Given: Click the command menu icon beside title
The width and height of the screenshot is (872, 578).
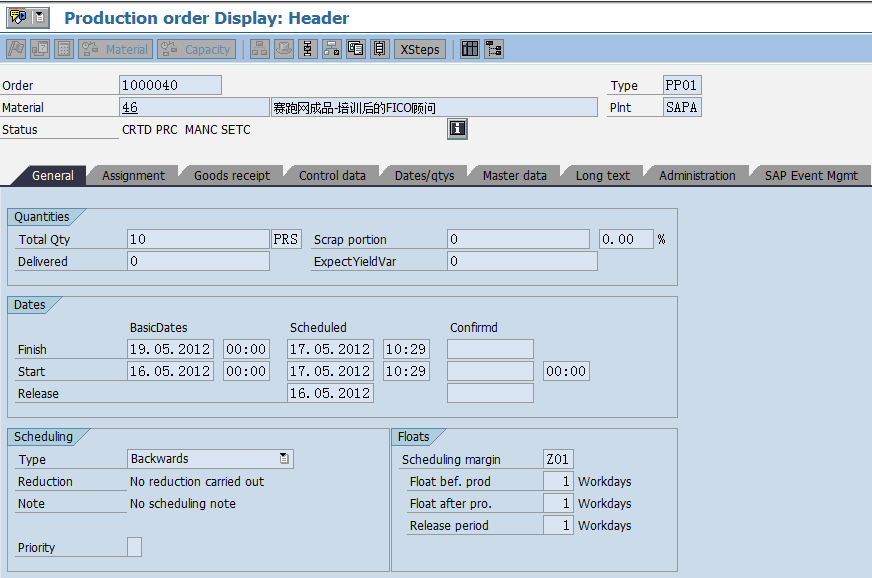Looking at the screenshot, I should point(17,17).
